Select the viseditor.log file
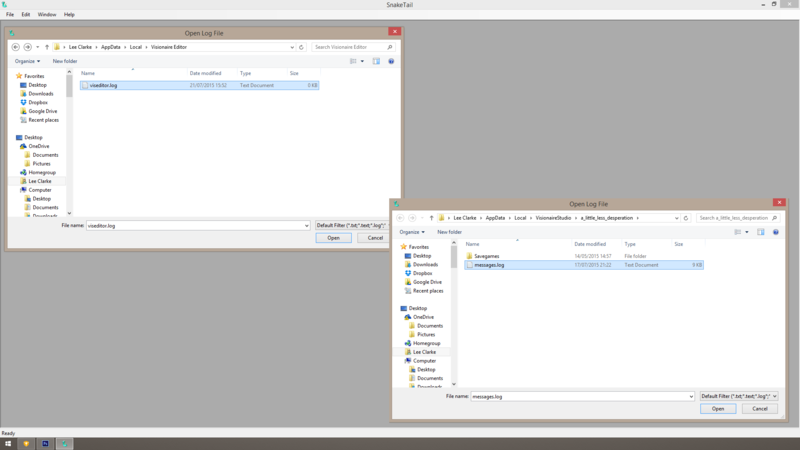Viewport: 800px width, 450px height. 103,86
